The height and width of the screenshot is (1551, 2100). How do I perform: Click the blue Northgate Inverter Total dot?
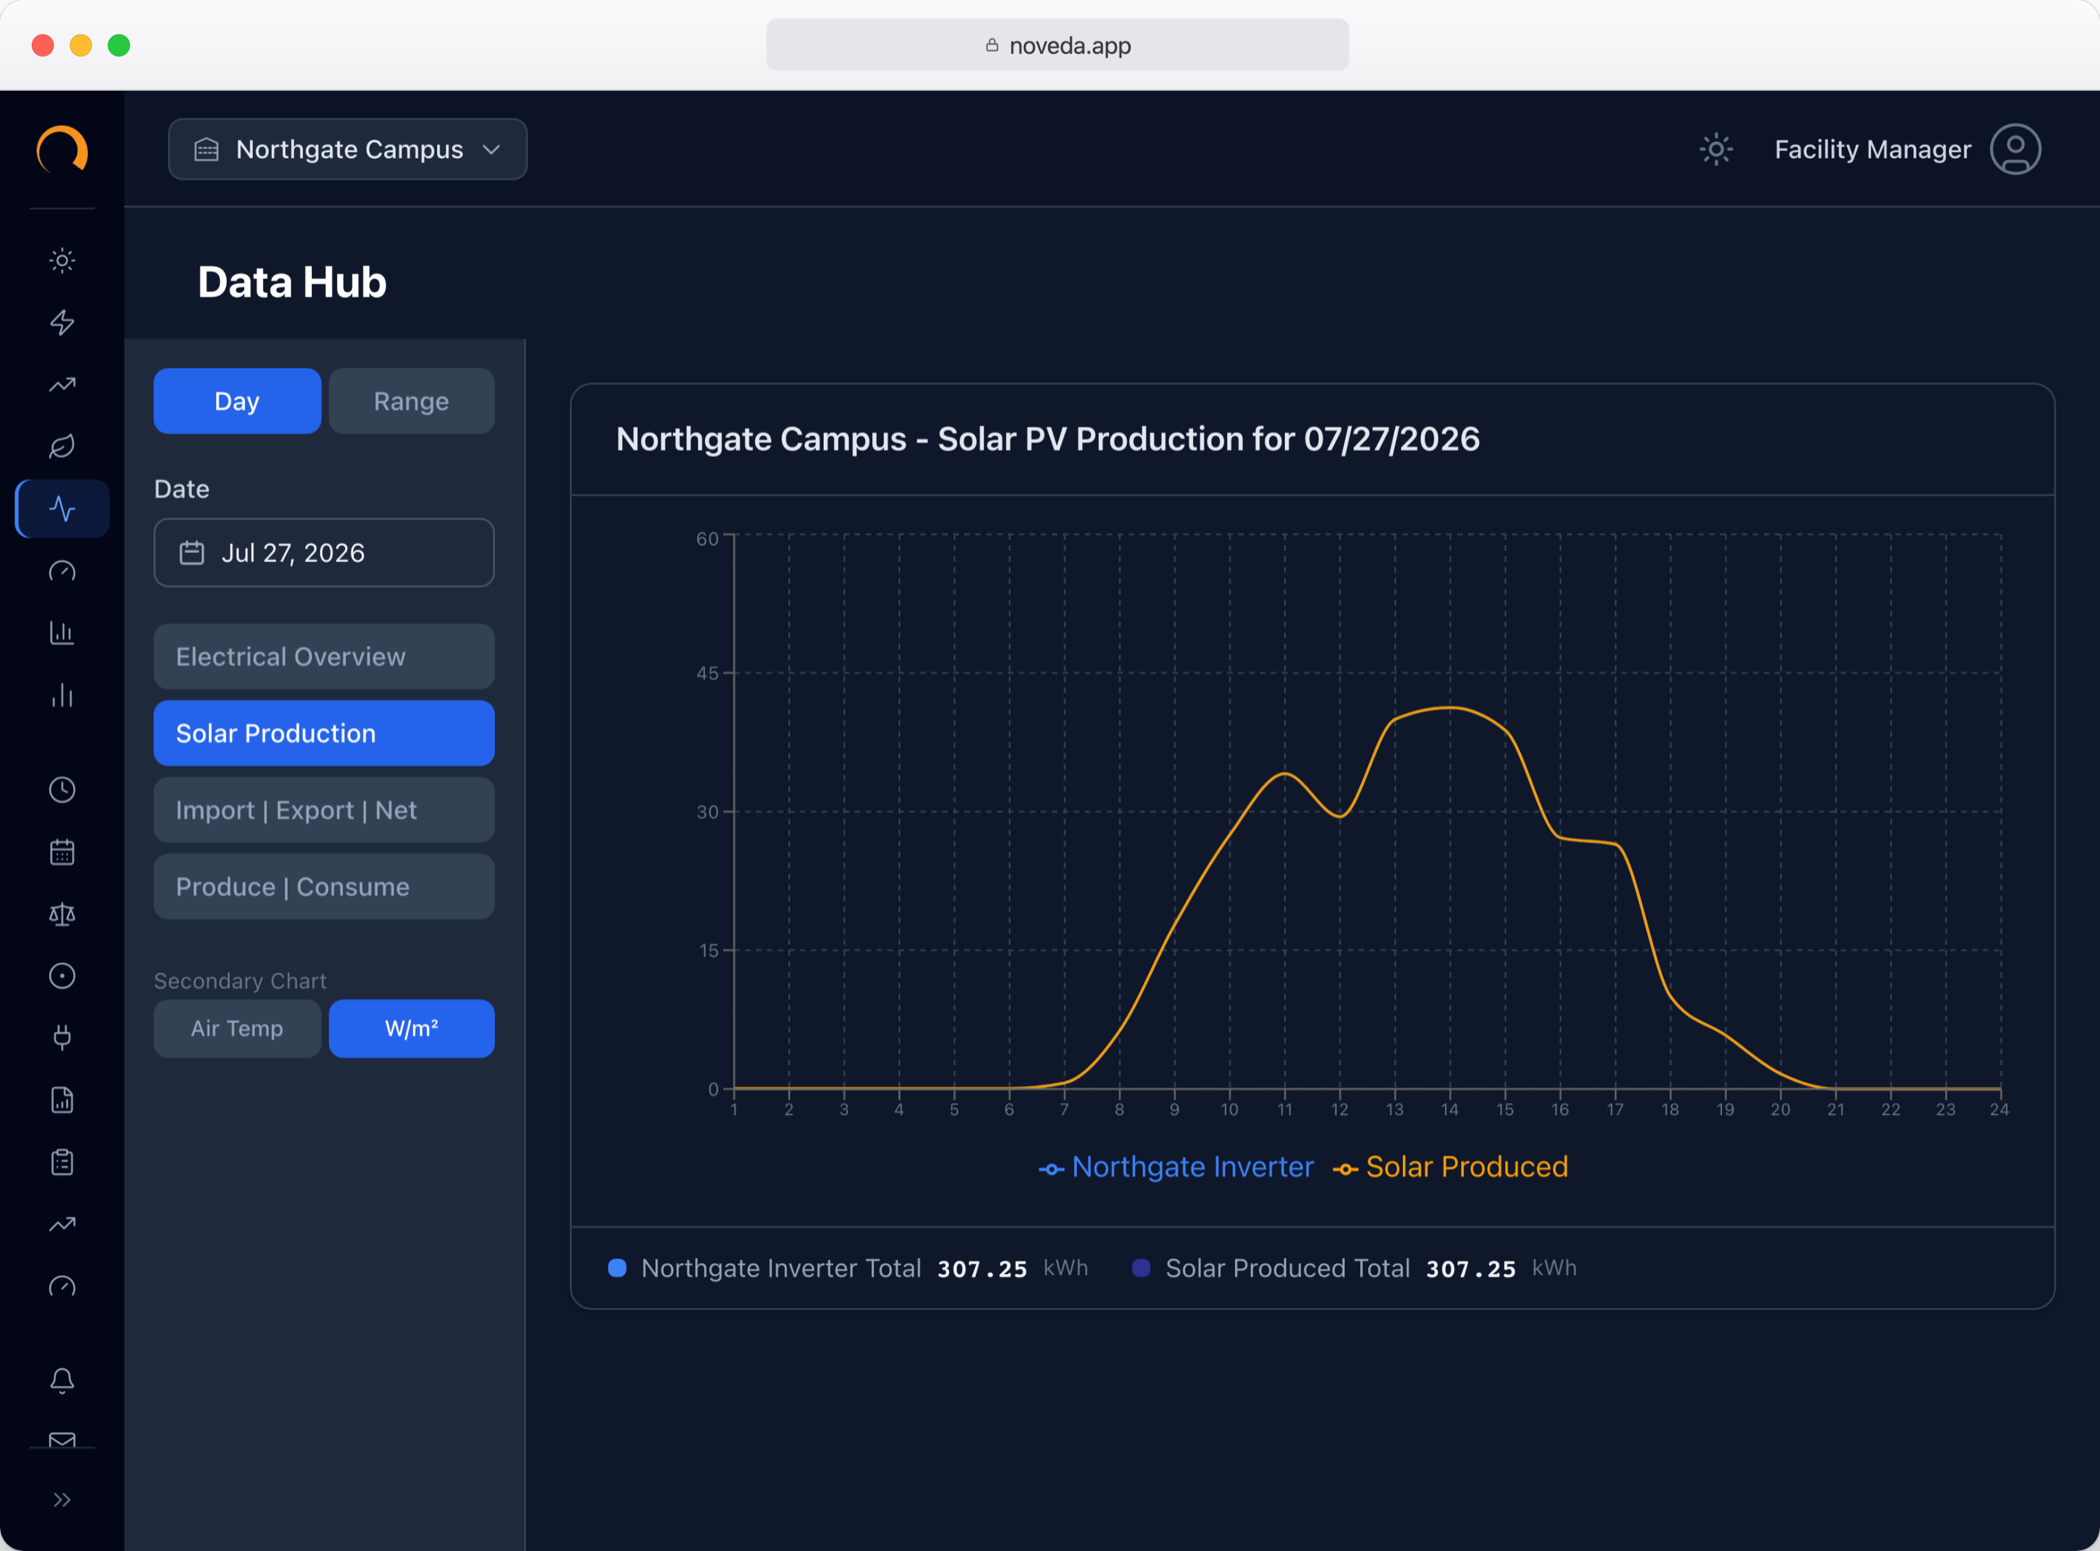617,1268
